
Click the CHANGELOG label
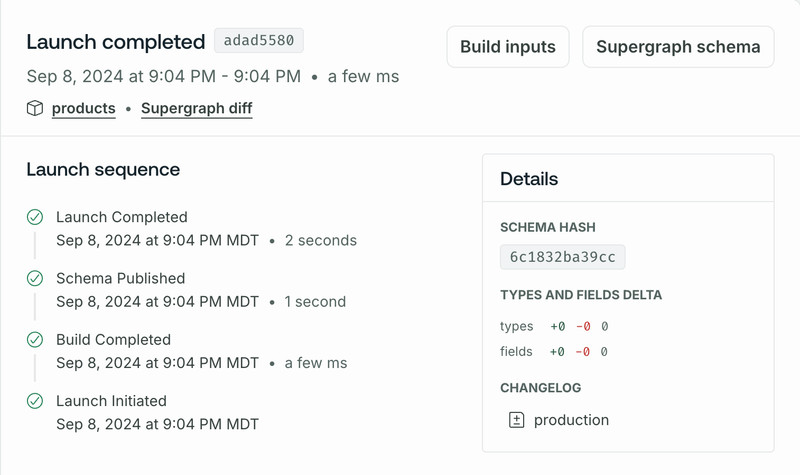coord(540,388)
